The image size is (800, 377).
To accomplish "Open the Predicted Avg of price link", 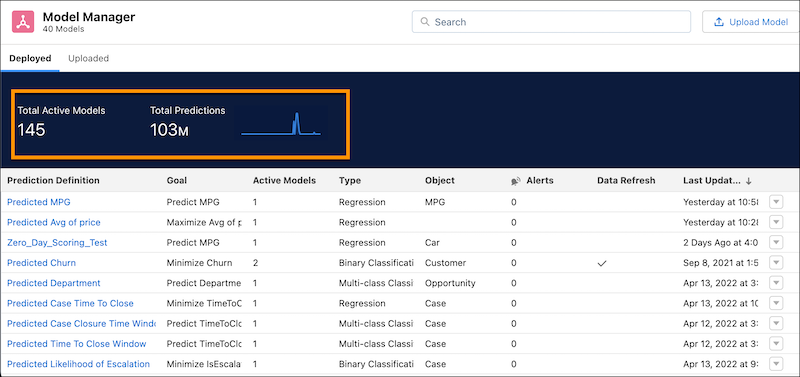I will 54,222.
